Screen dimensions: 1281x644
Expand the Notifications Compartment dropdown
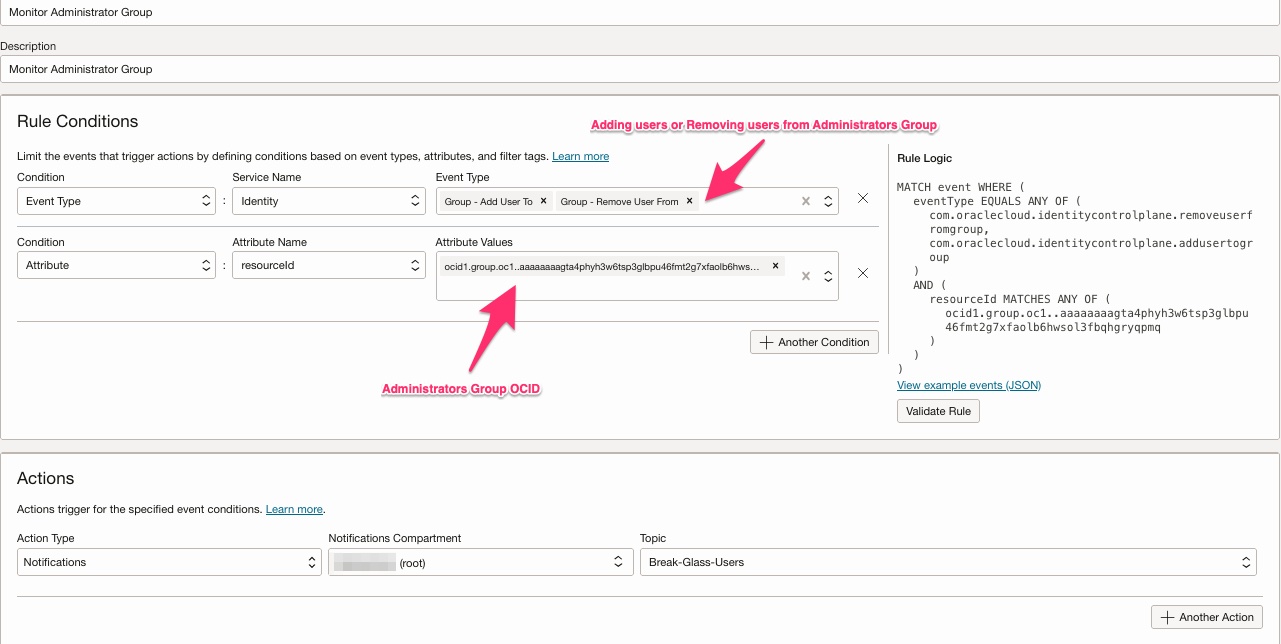point(479,562)
